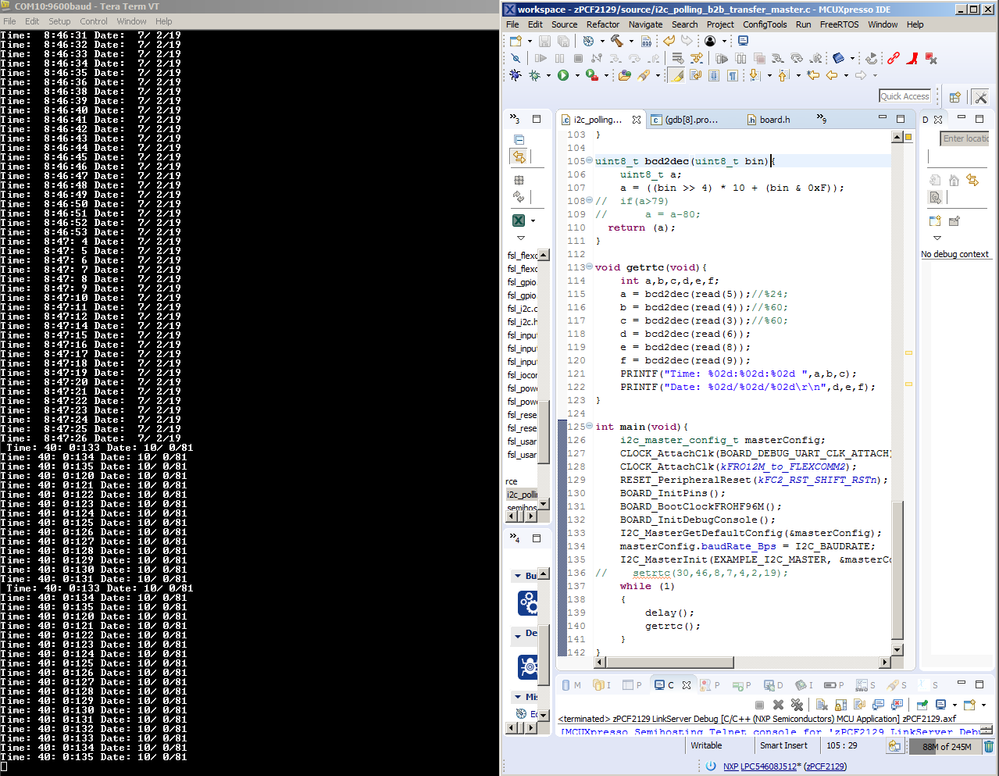Click the Quick Access search field

905,96
